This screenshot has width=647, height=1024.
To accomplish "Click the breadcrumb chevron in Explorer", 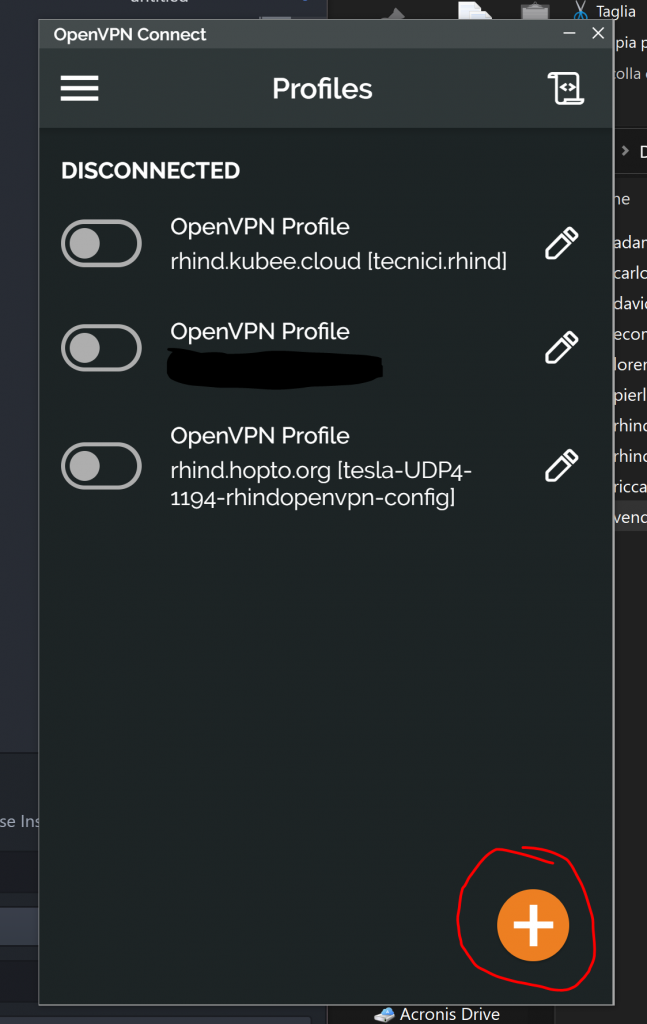I will click(x=626, y=151).
